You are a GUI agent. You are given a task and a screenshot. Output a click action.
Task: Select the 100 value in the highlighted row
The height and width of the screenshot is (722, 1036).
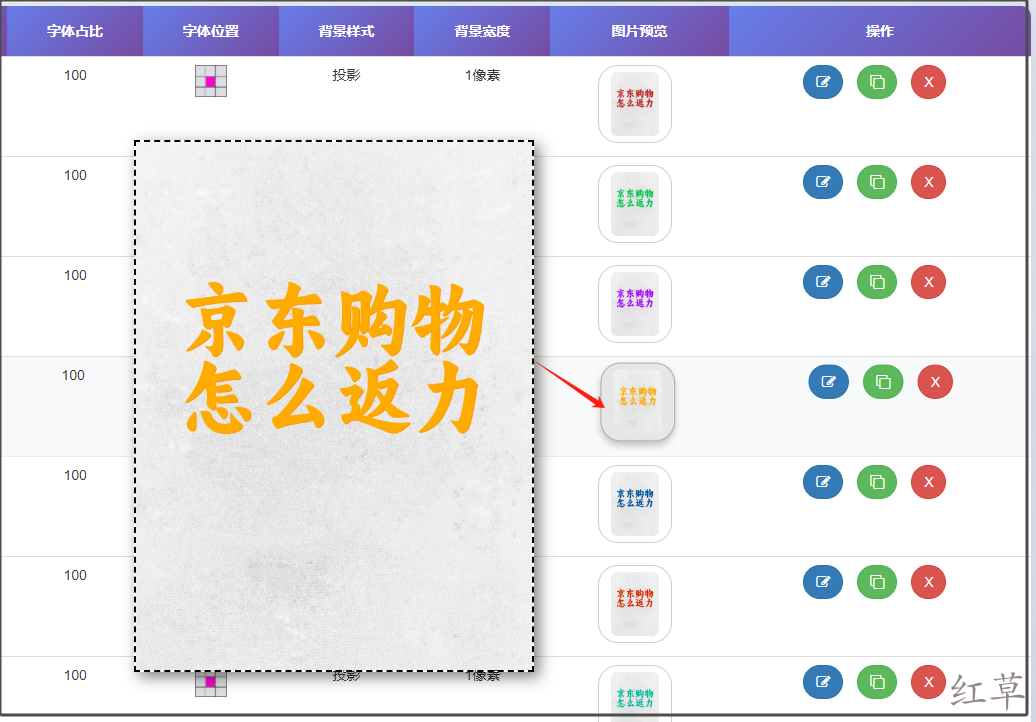[73, 375]
